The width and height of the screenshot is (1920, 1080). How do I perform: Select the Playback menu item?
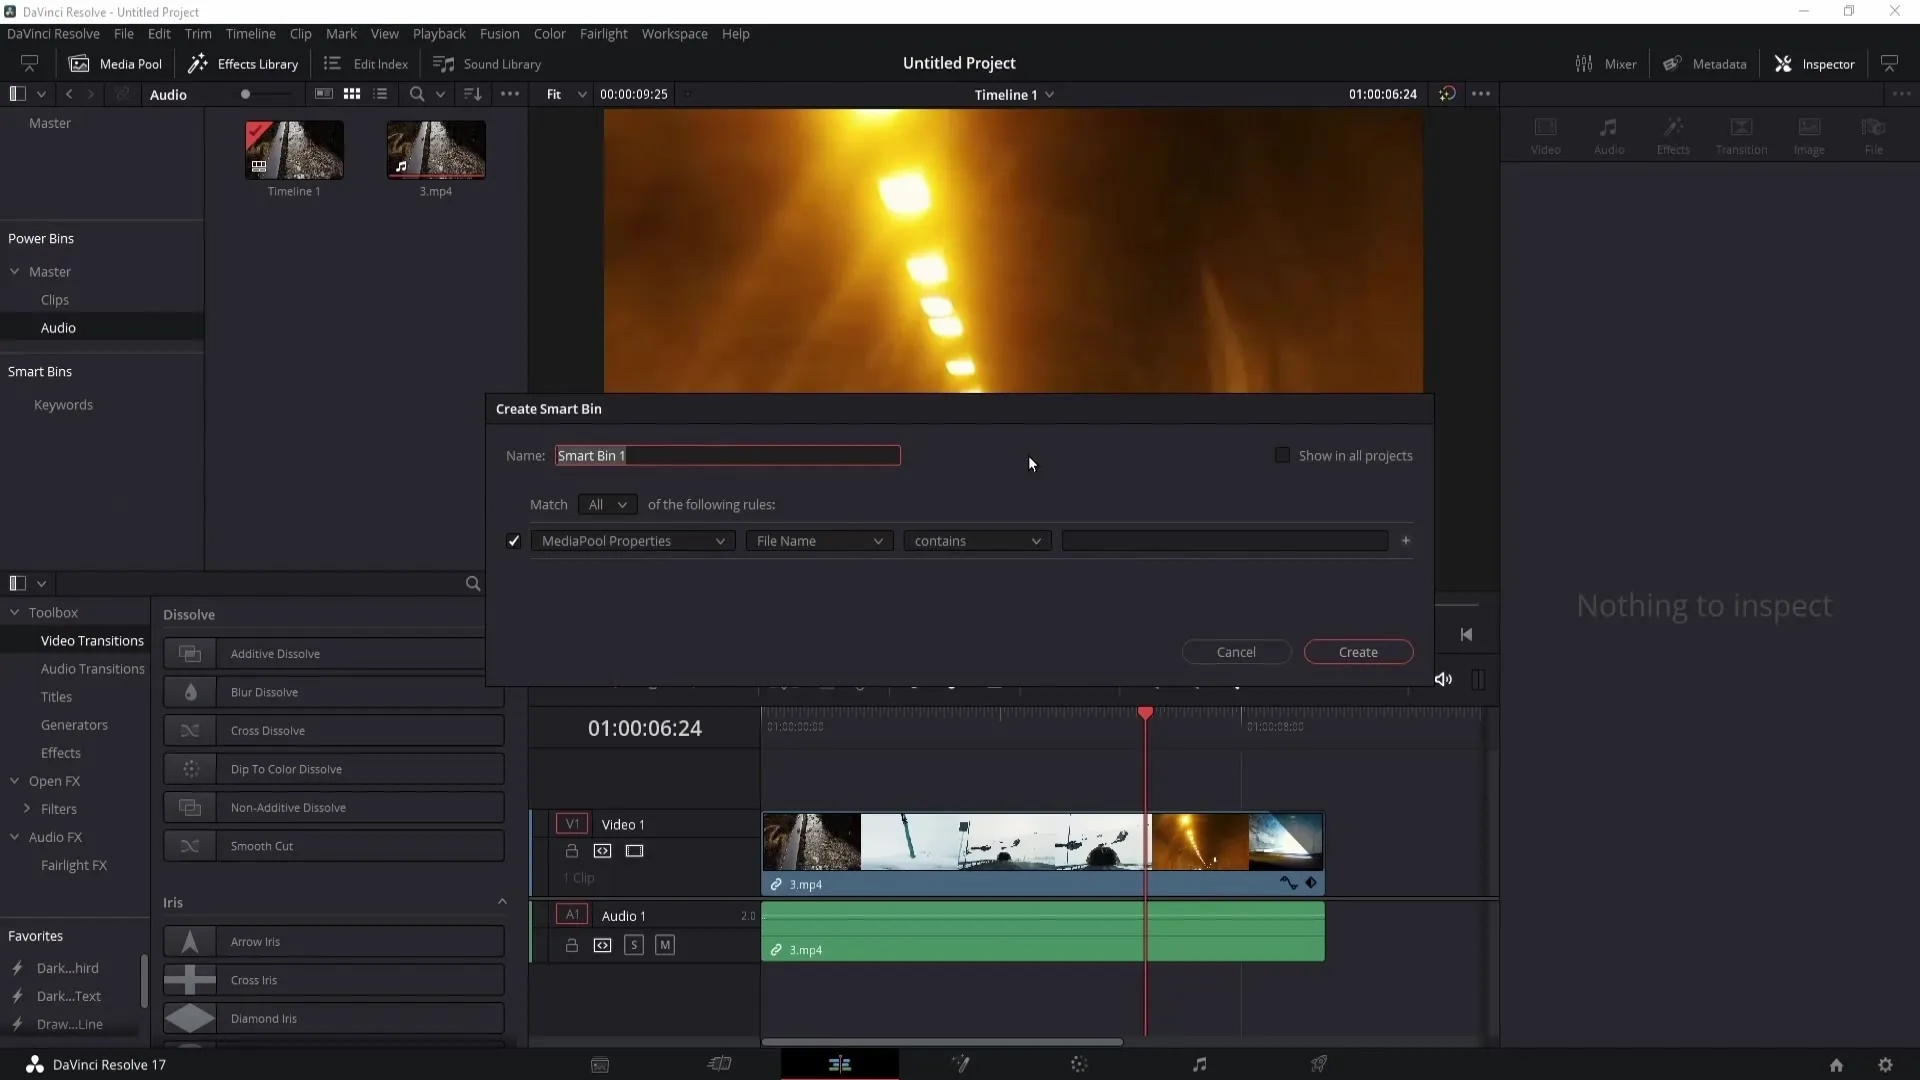(440, 33)
